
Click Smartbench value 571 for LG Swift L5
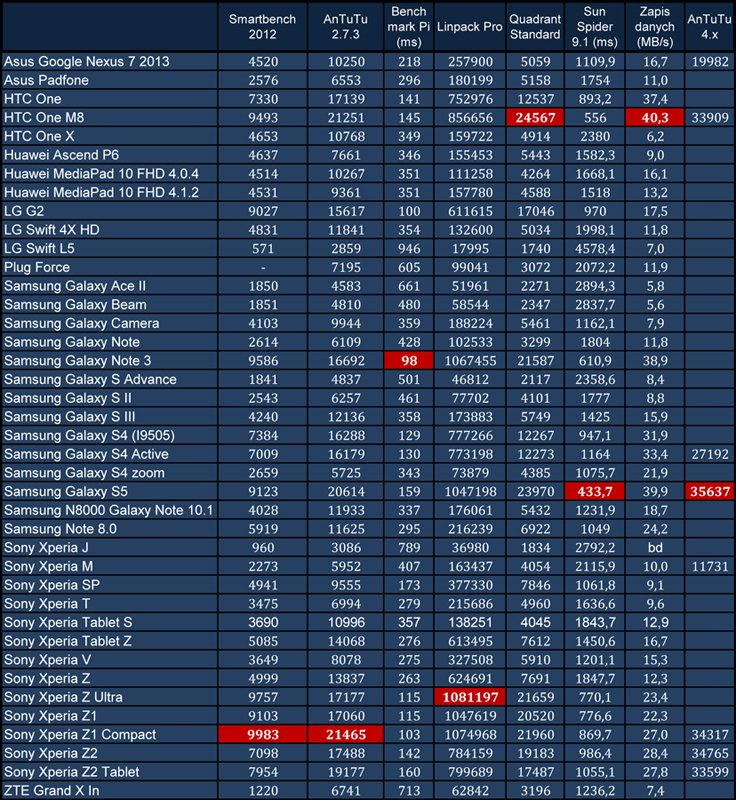click(263, 248)
